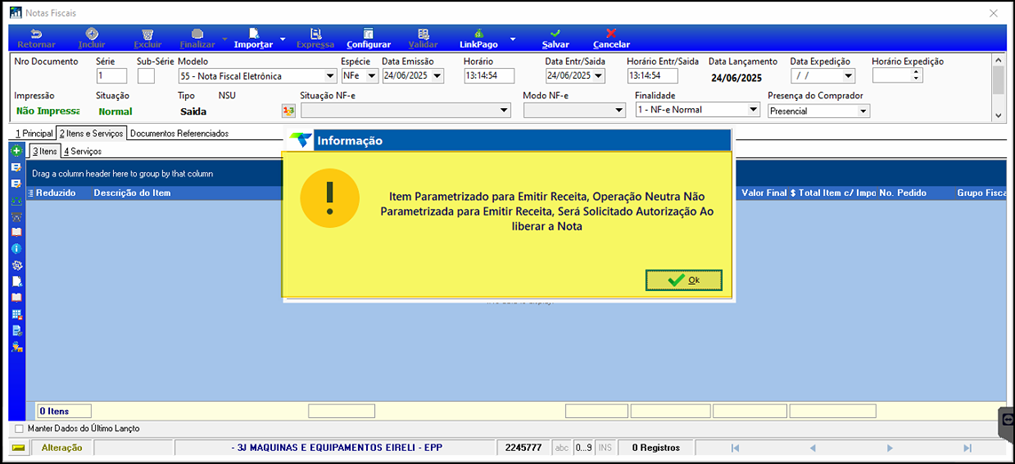Click the Importar document icon
The image size is (1015, 464).
[x=254, y=34]
